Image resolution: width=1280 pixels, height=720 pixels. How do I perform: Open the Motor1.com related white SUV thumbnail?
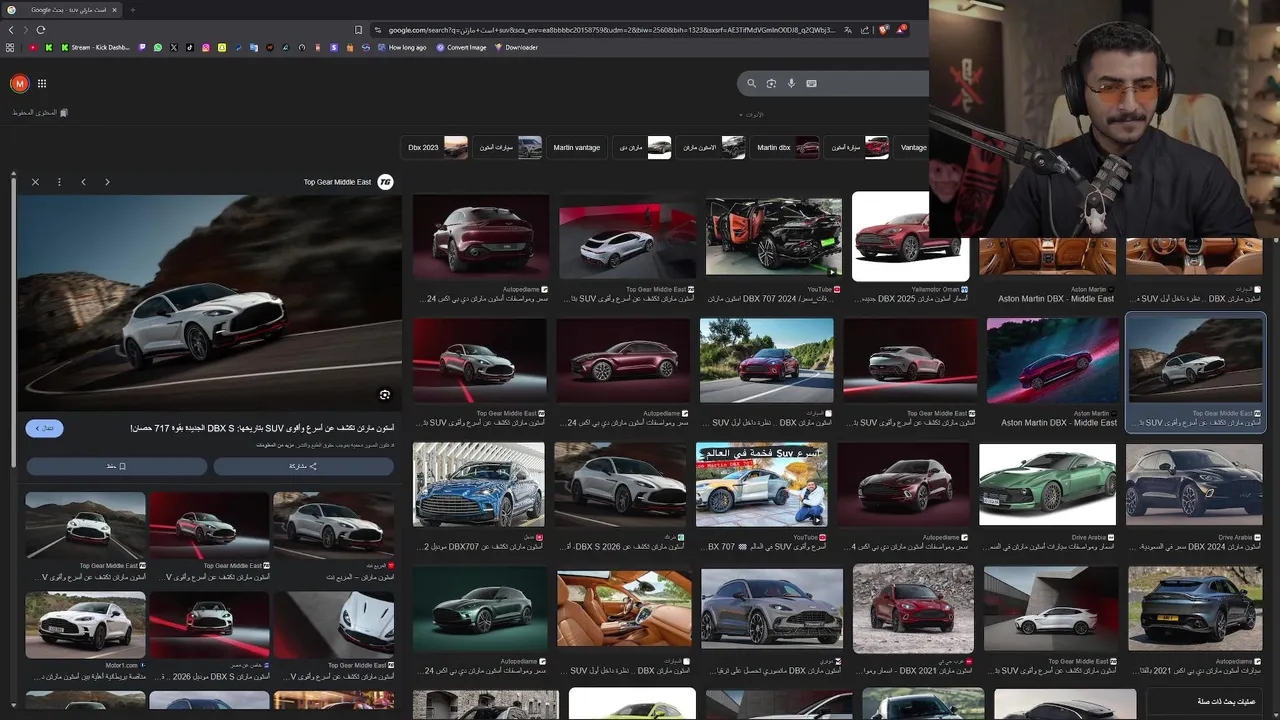(85, 625)
